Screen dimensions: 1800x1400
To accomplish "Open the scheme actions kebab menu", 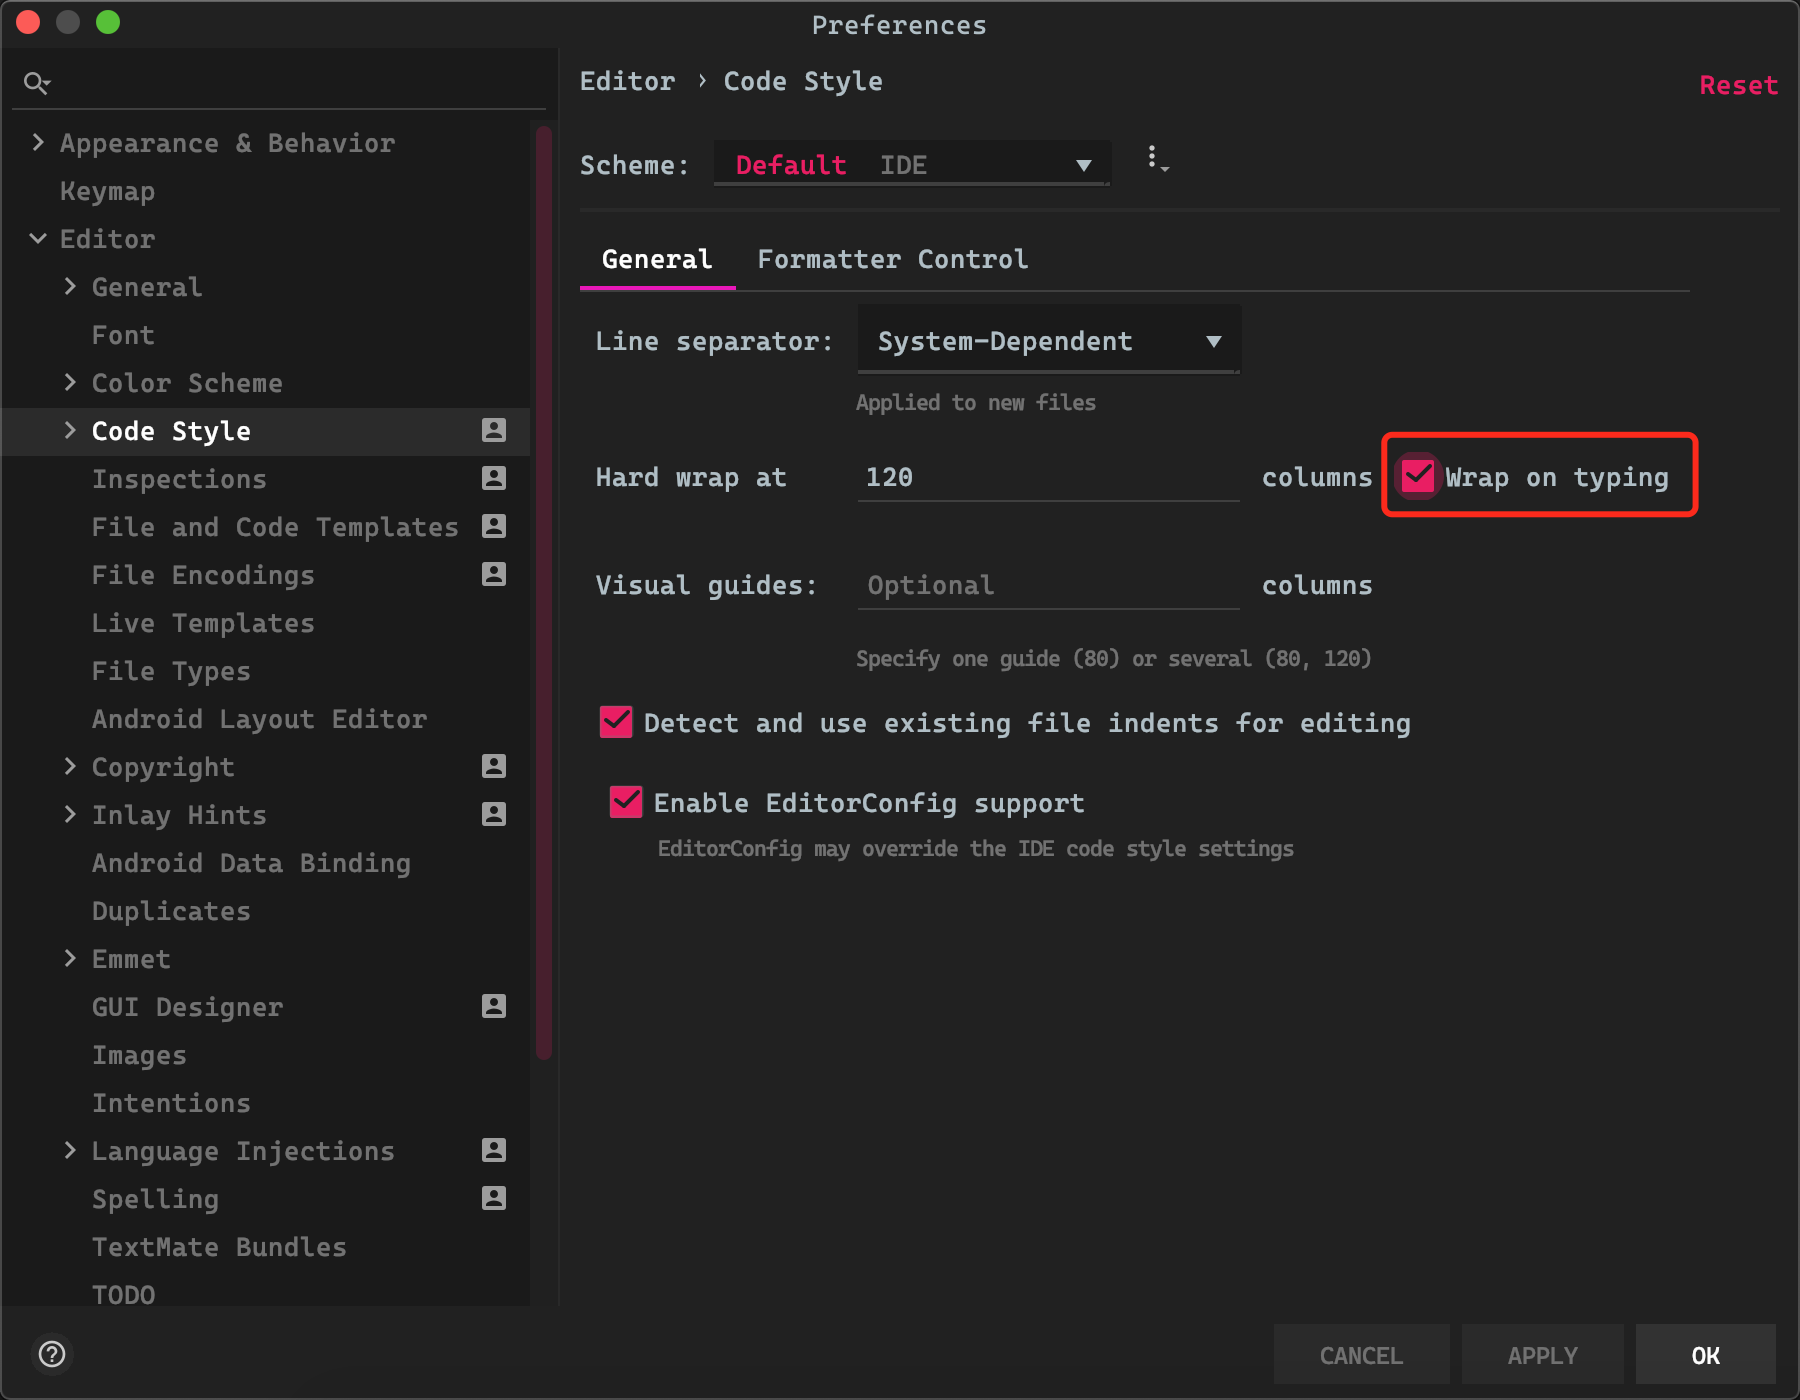I will 1155,159.
